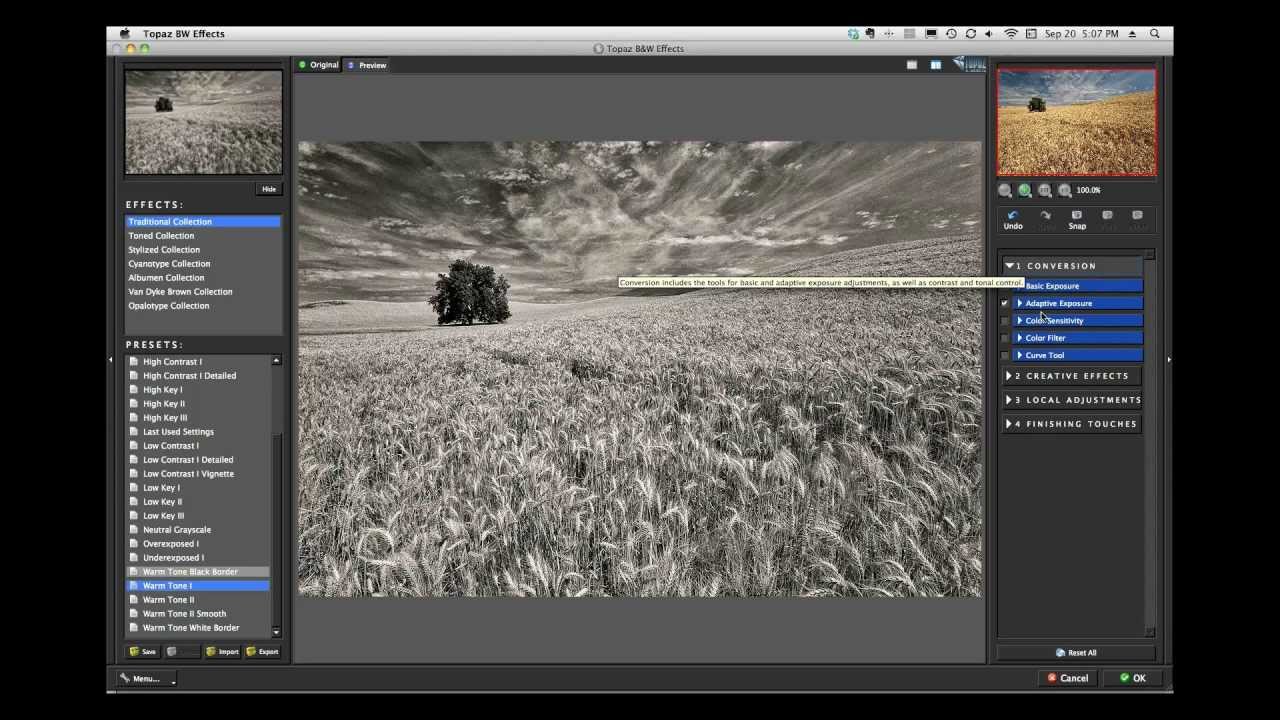
Task: Click the presets list scroll-down arrow
Action: [x=276, y=632]
